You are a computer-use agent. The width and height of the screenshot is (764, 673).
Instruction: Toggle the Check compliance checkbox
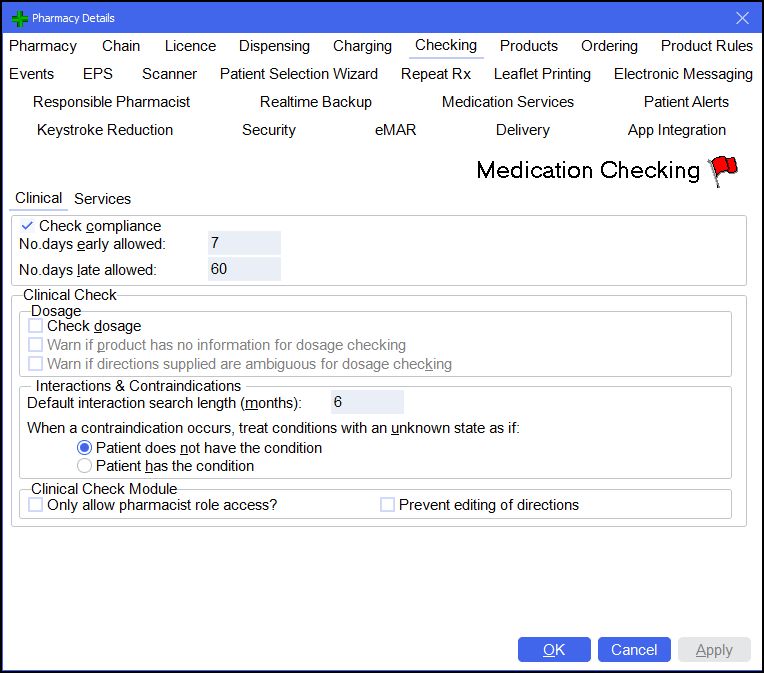point(27,226)
